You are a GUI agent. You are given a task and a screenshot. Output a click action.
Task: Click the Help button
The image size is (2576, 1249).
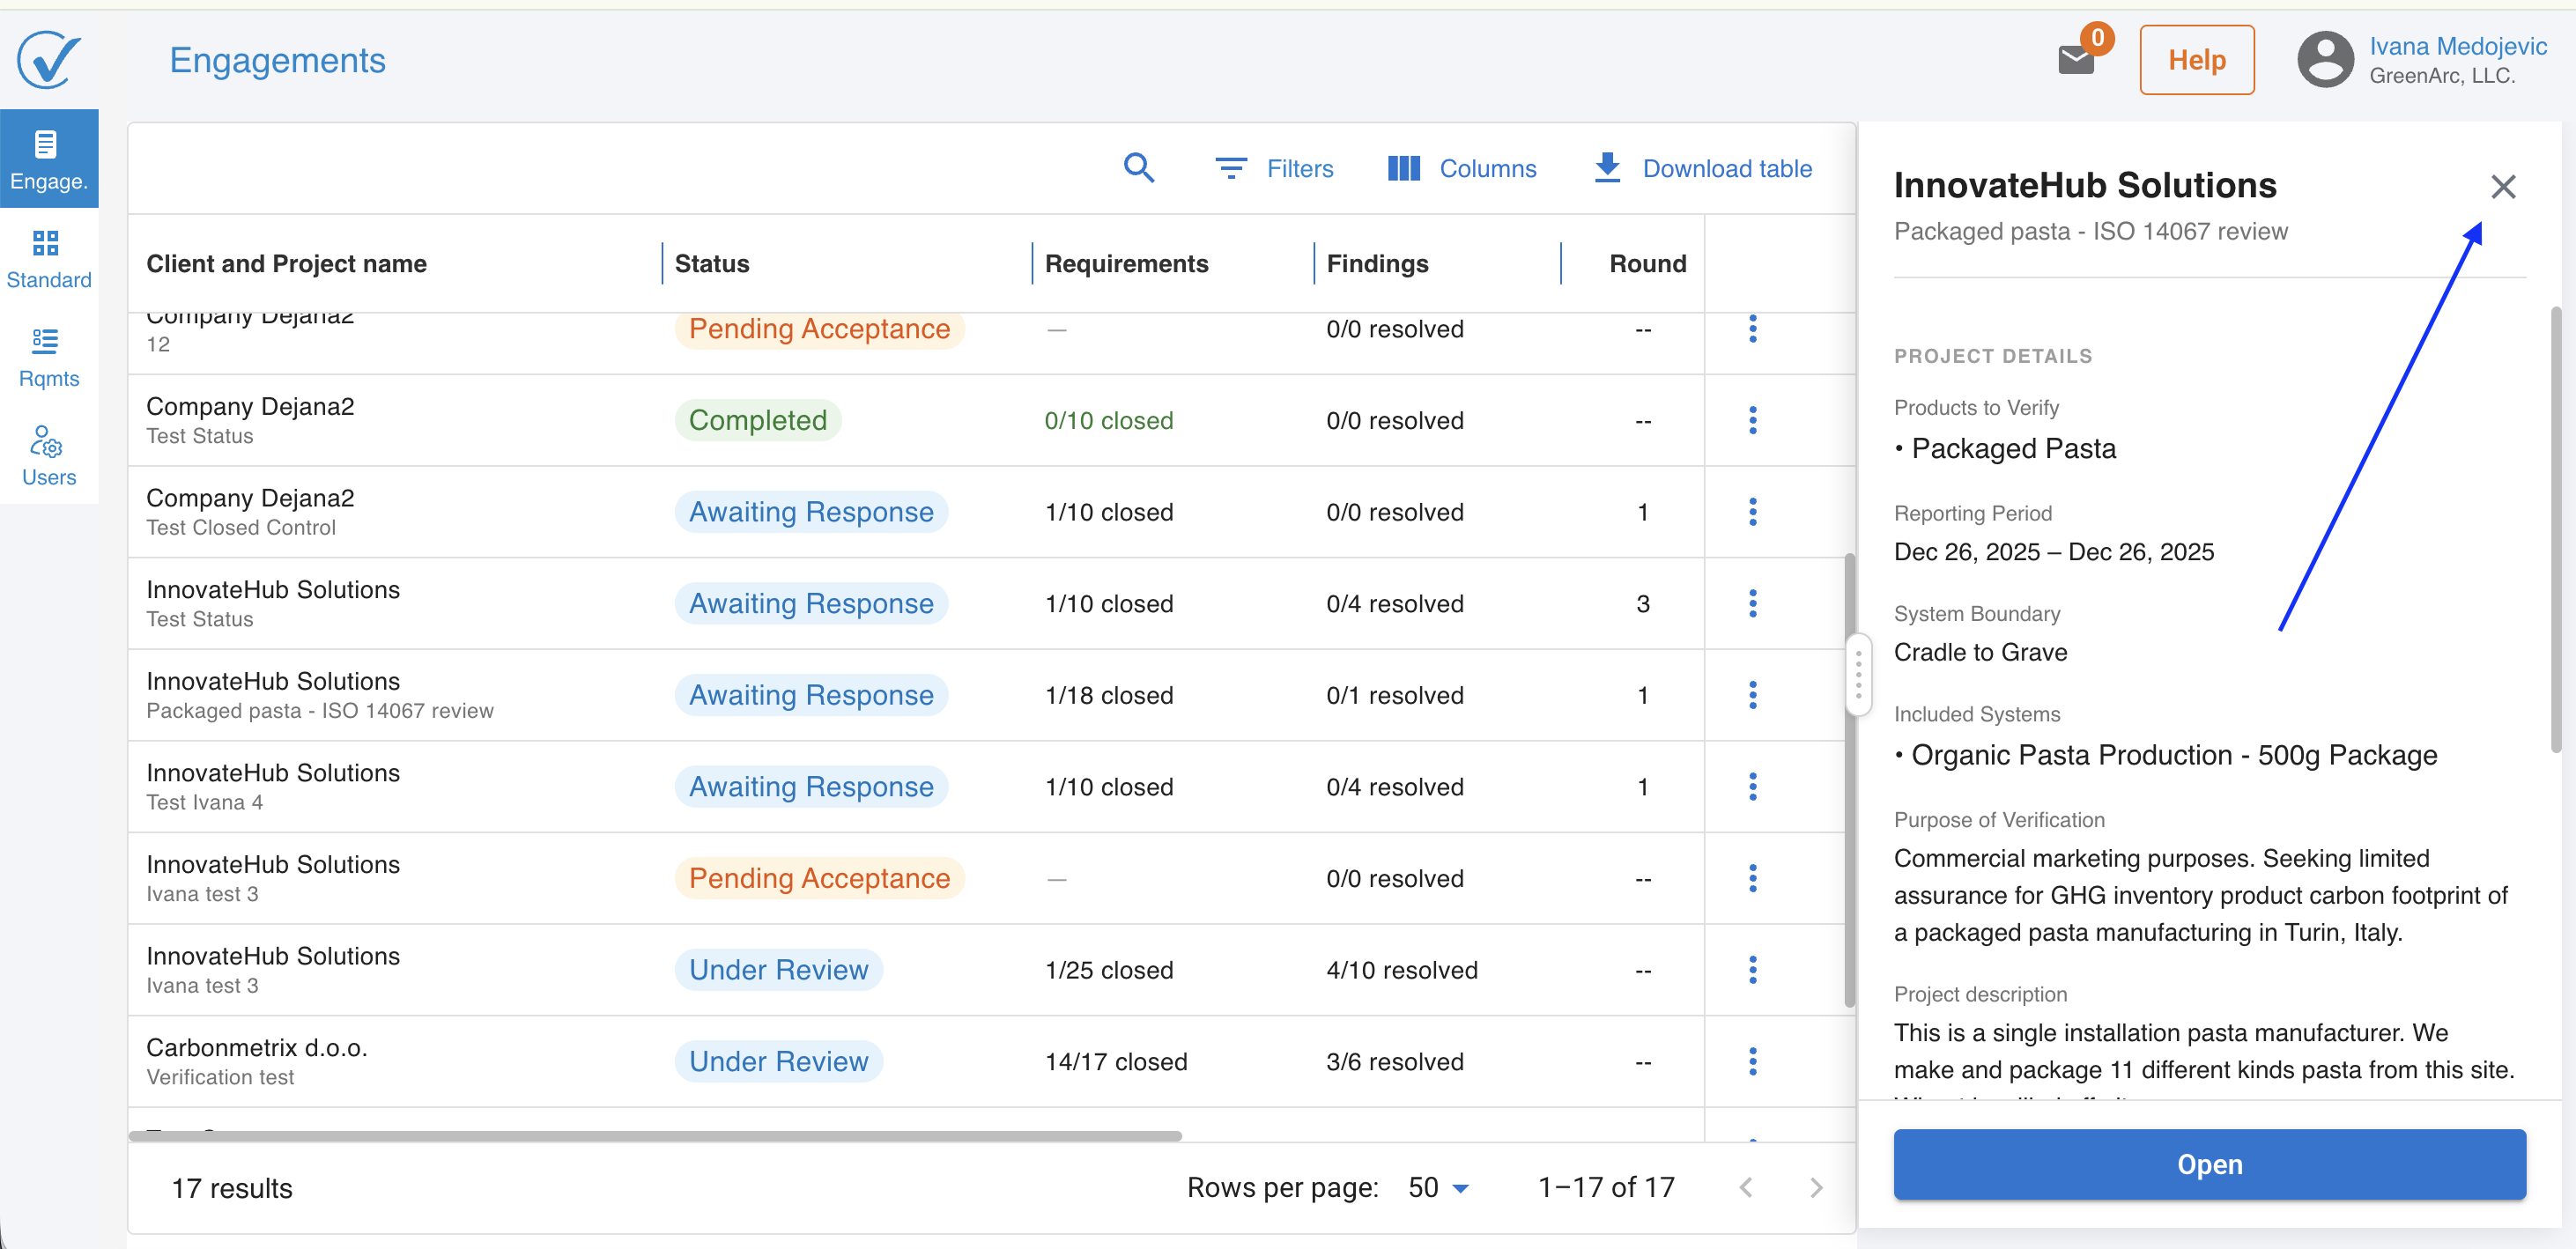(2196, 60)
